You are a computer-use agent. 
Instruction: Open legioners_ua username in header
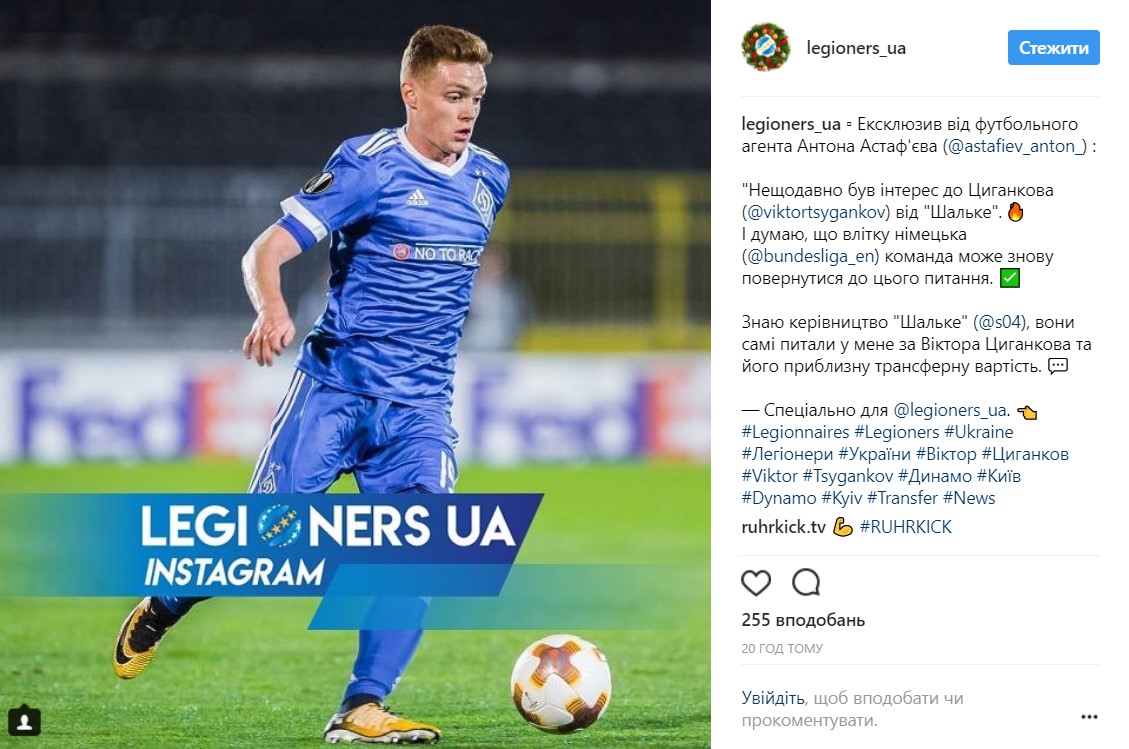(x=856, y=48)
